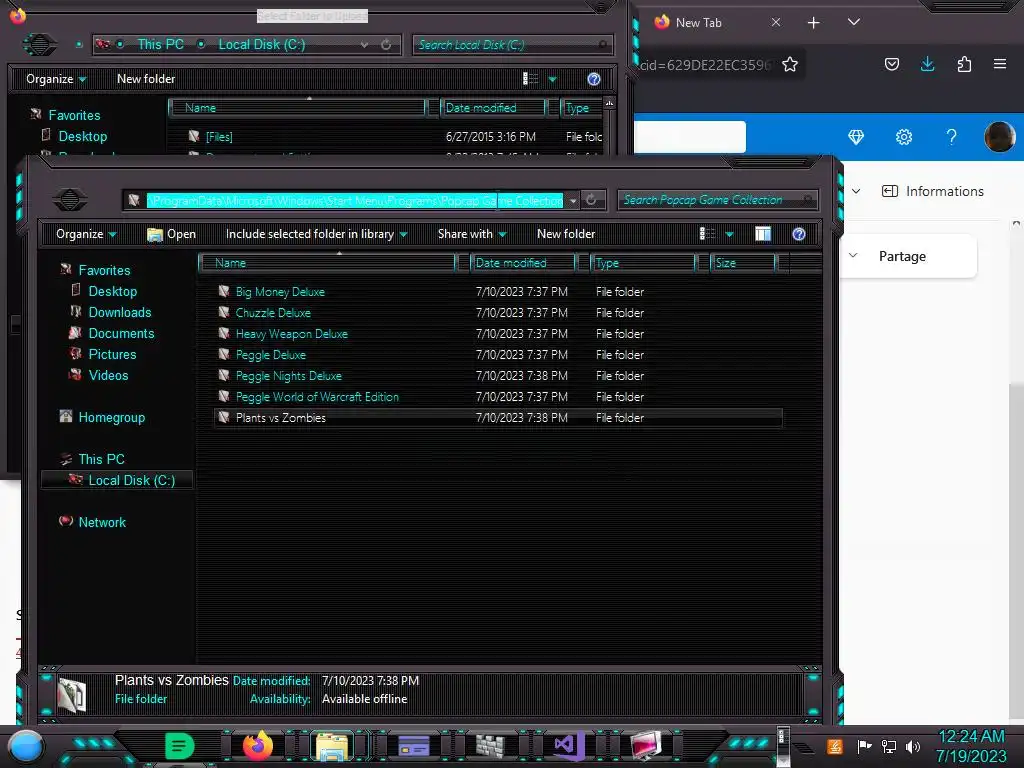This screenshot has height=768, width=1024.
Task: Open Downloads in the front window sidebar
Action: click(120, 312)
